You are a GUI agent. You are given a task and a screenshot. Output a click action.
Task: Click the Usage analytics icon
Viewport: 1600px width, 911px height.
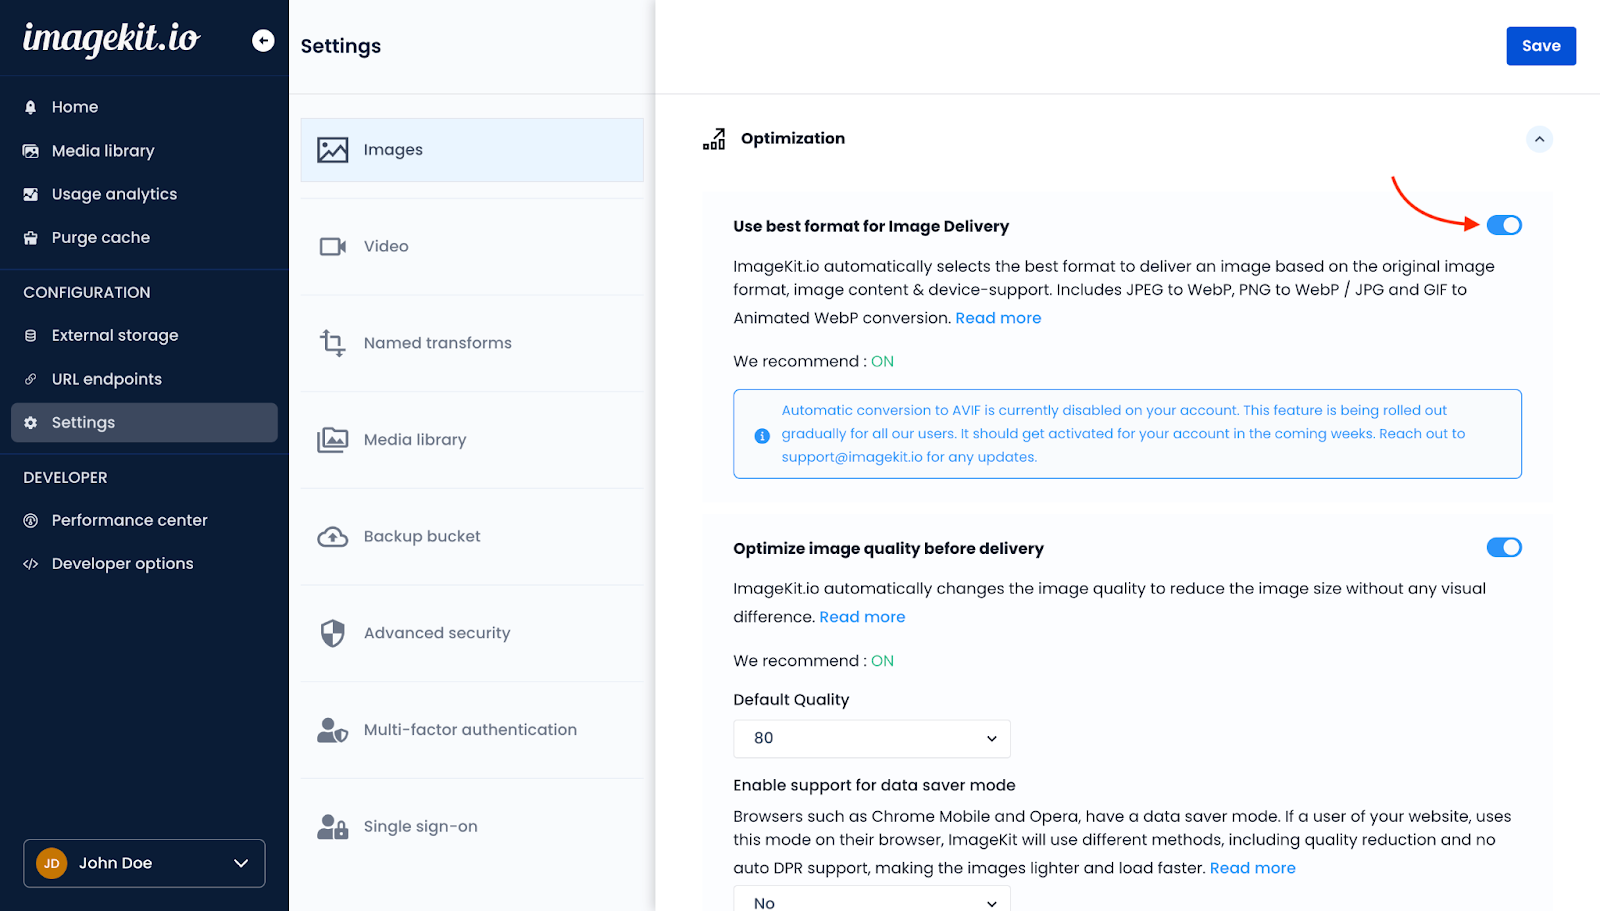(x=31, y=194)
